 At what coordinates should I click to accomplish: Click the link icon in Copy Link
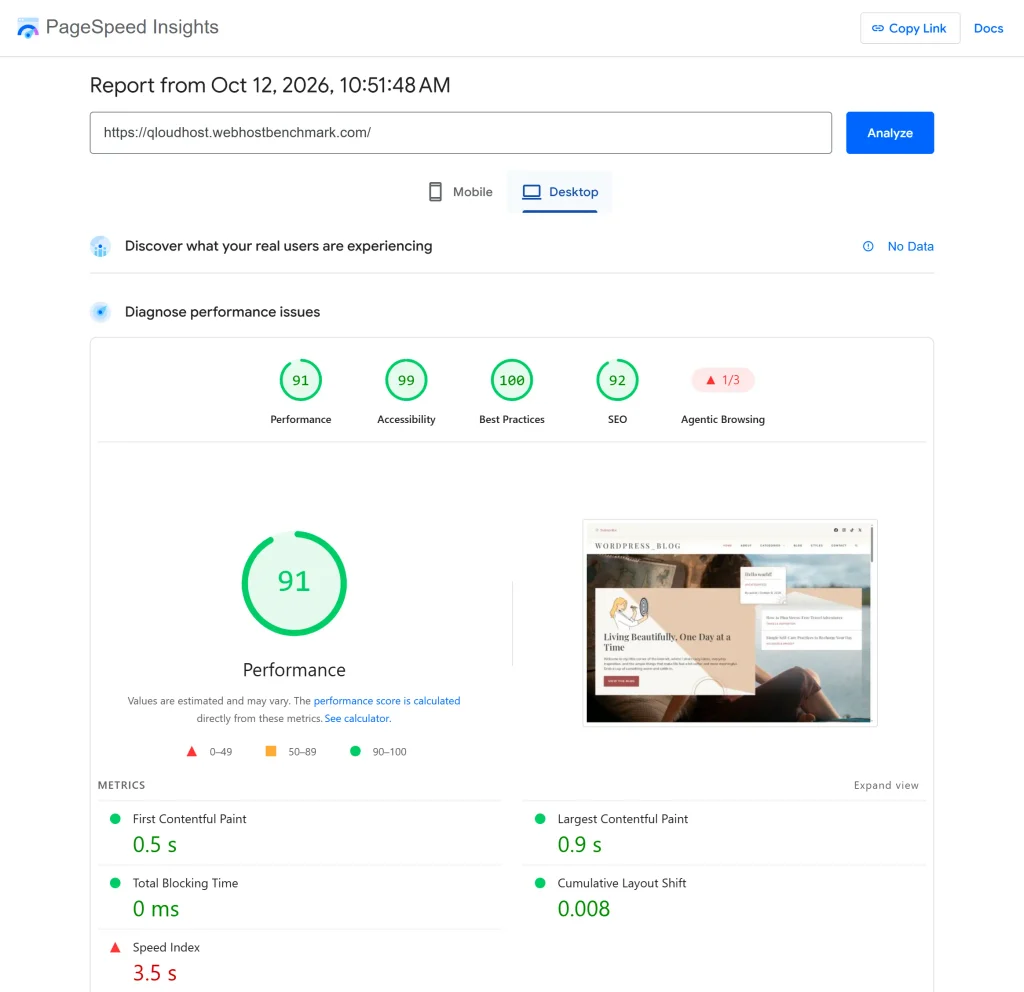click(878, 28)
